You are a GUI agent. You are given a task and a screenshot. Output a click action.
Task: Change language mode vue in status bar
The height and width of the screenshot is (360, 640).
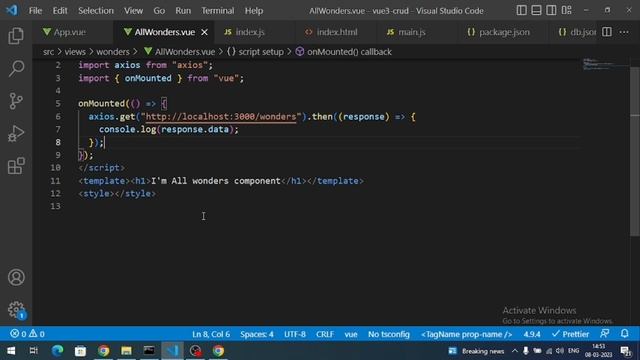[x=351, y=334]
